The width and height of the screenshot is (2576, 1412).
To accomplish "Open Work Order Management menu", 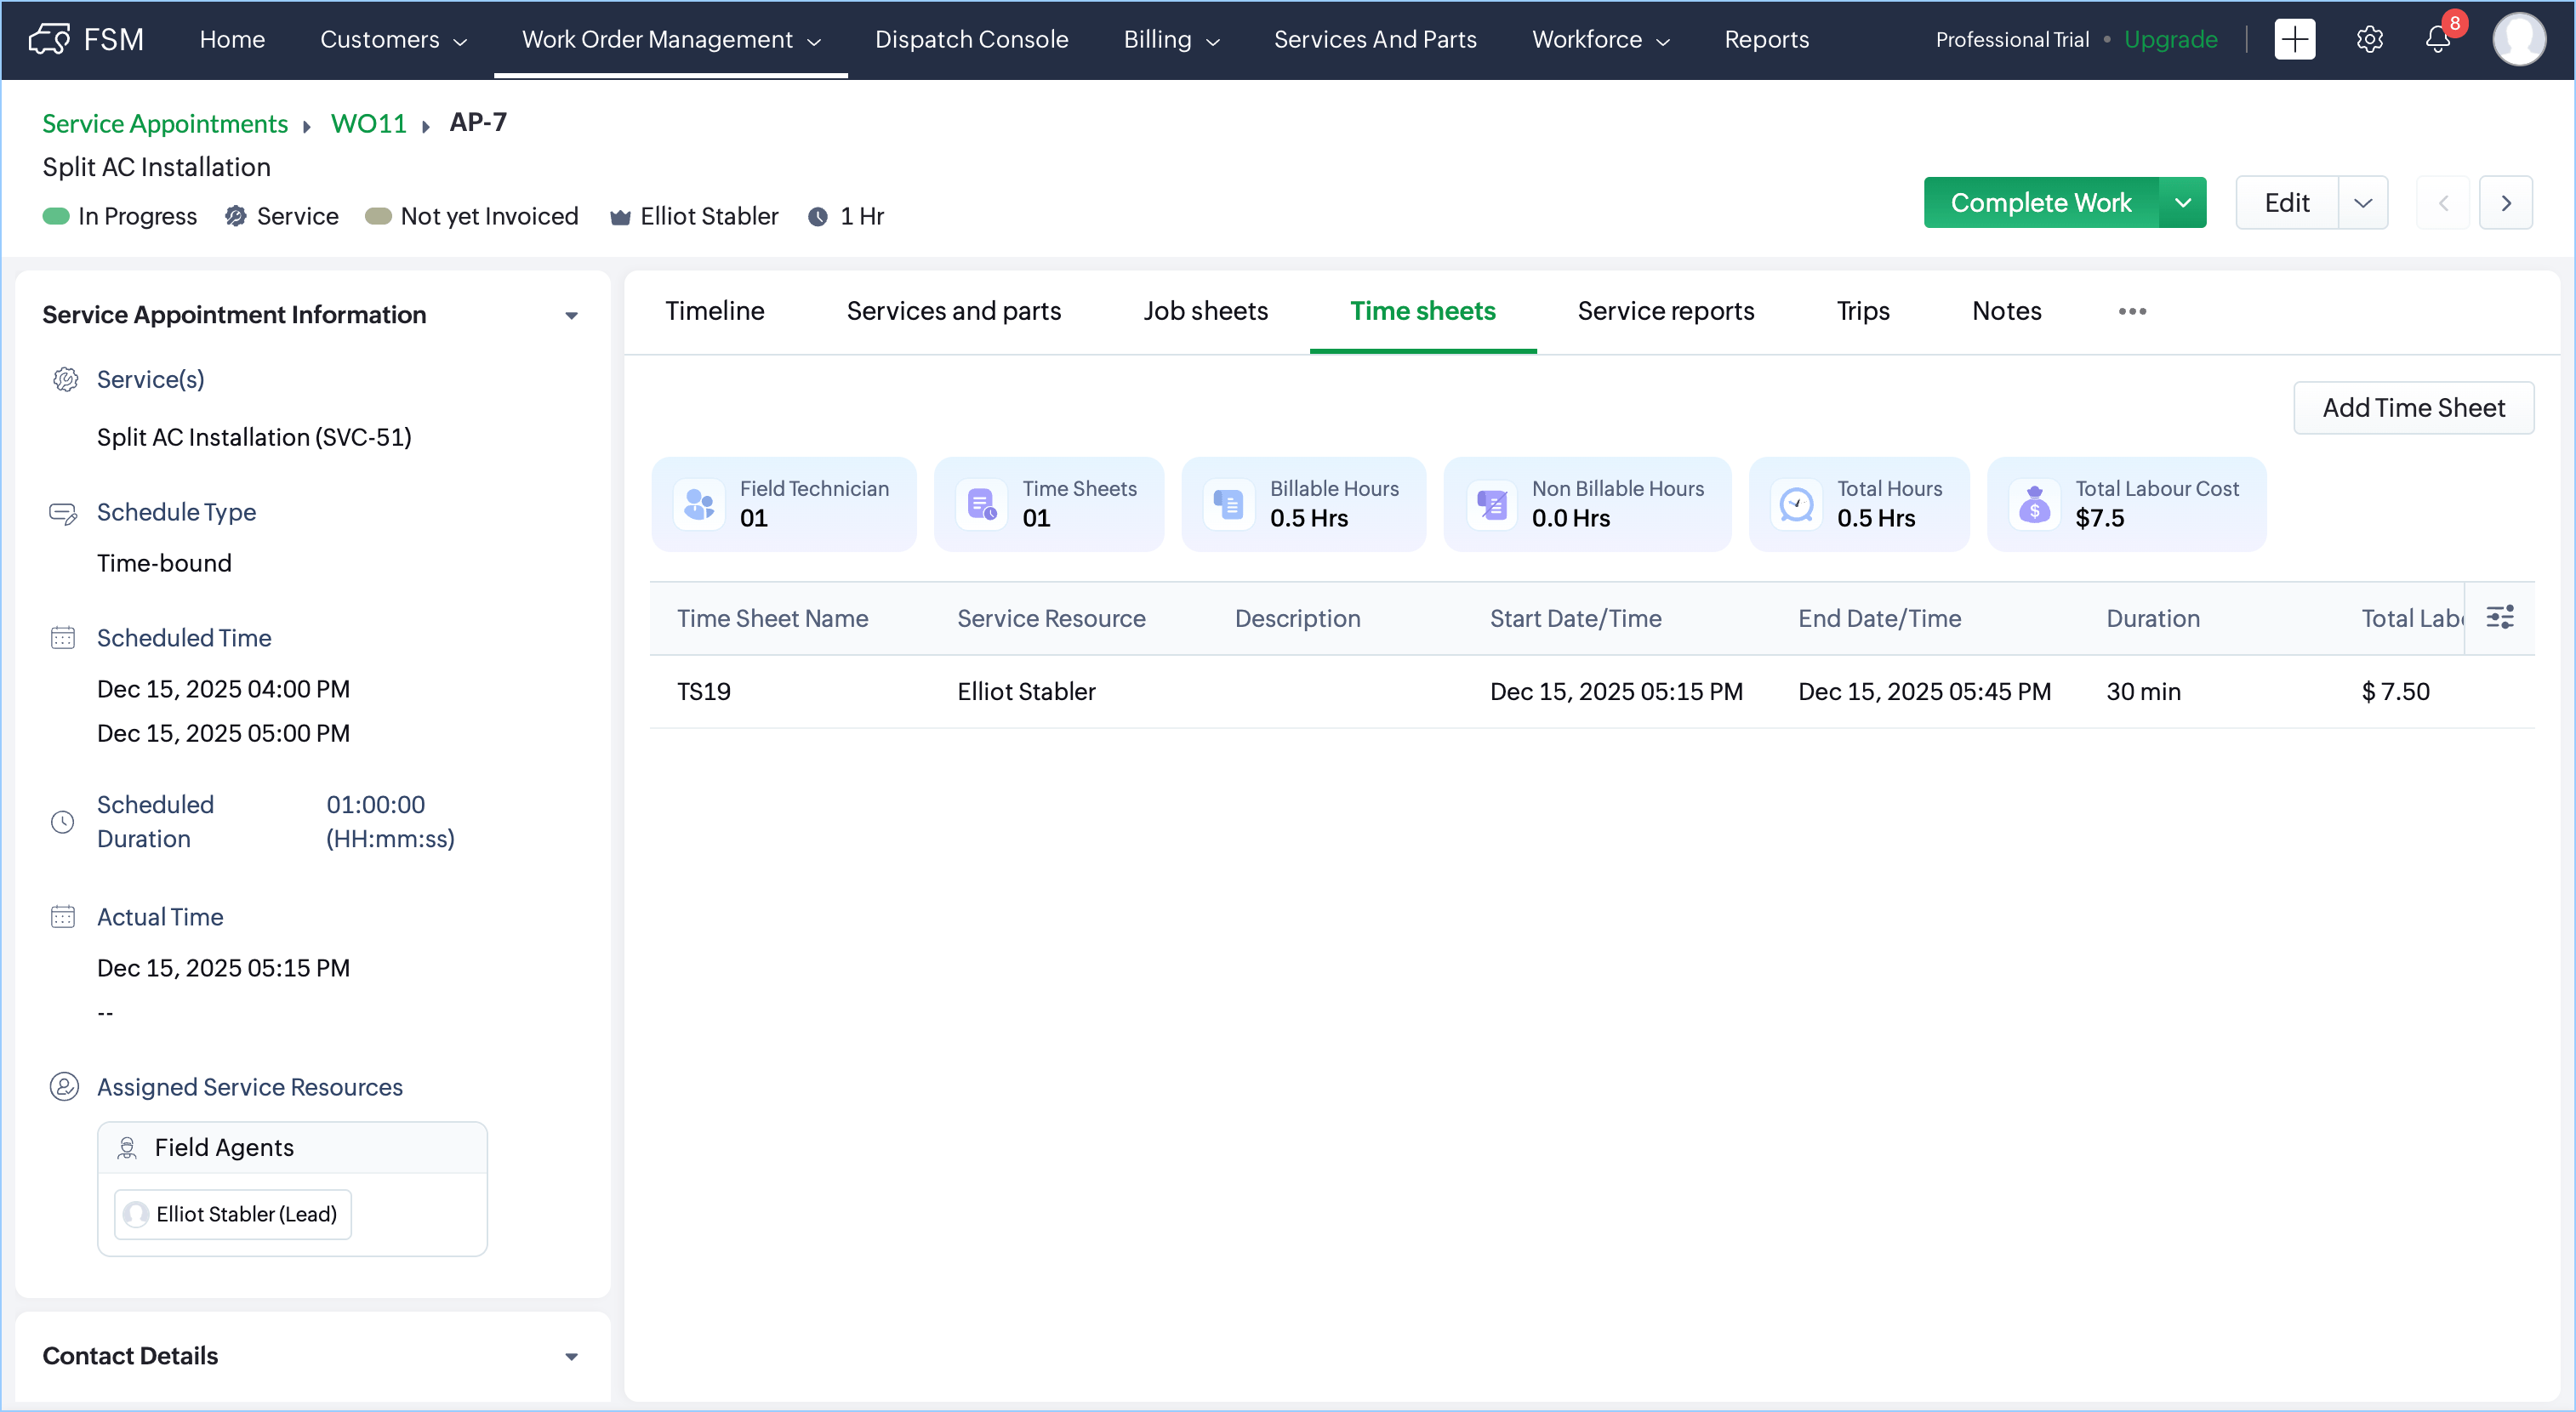I will click(670, 39).
